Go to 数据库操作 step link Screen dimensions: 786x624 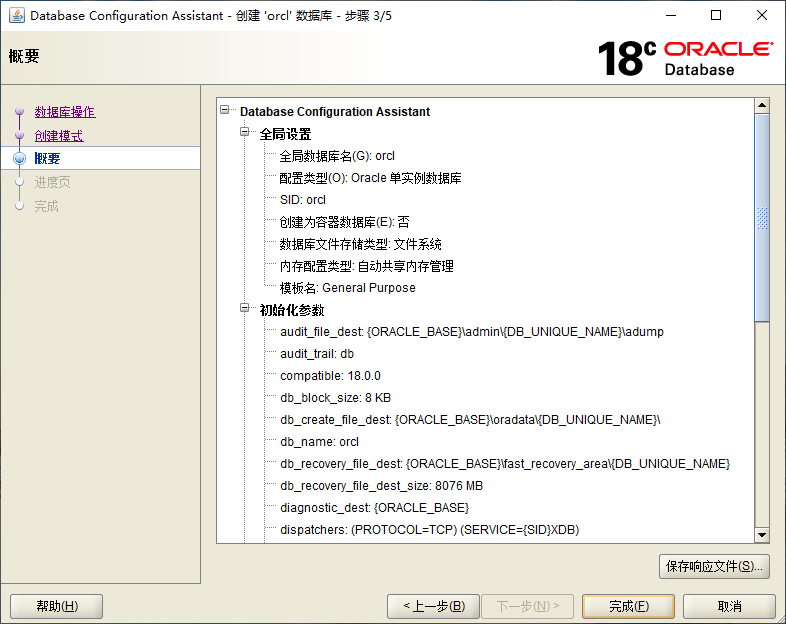[x=65, y=112]
